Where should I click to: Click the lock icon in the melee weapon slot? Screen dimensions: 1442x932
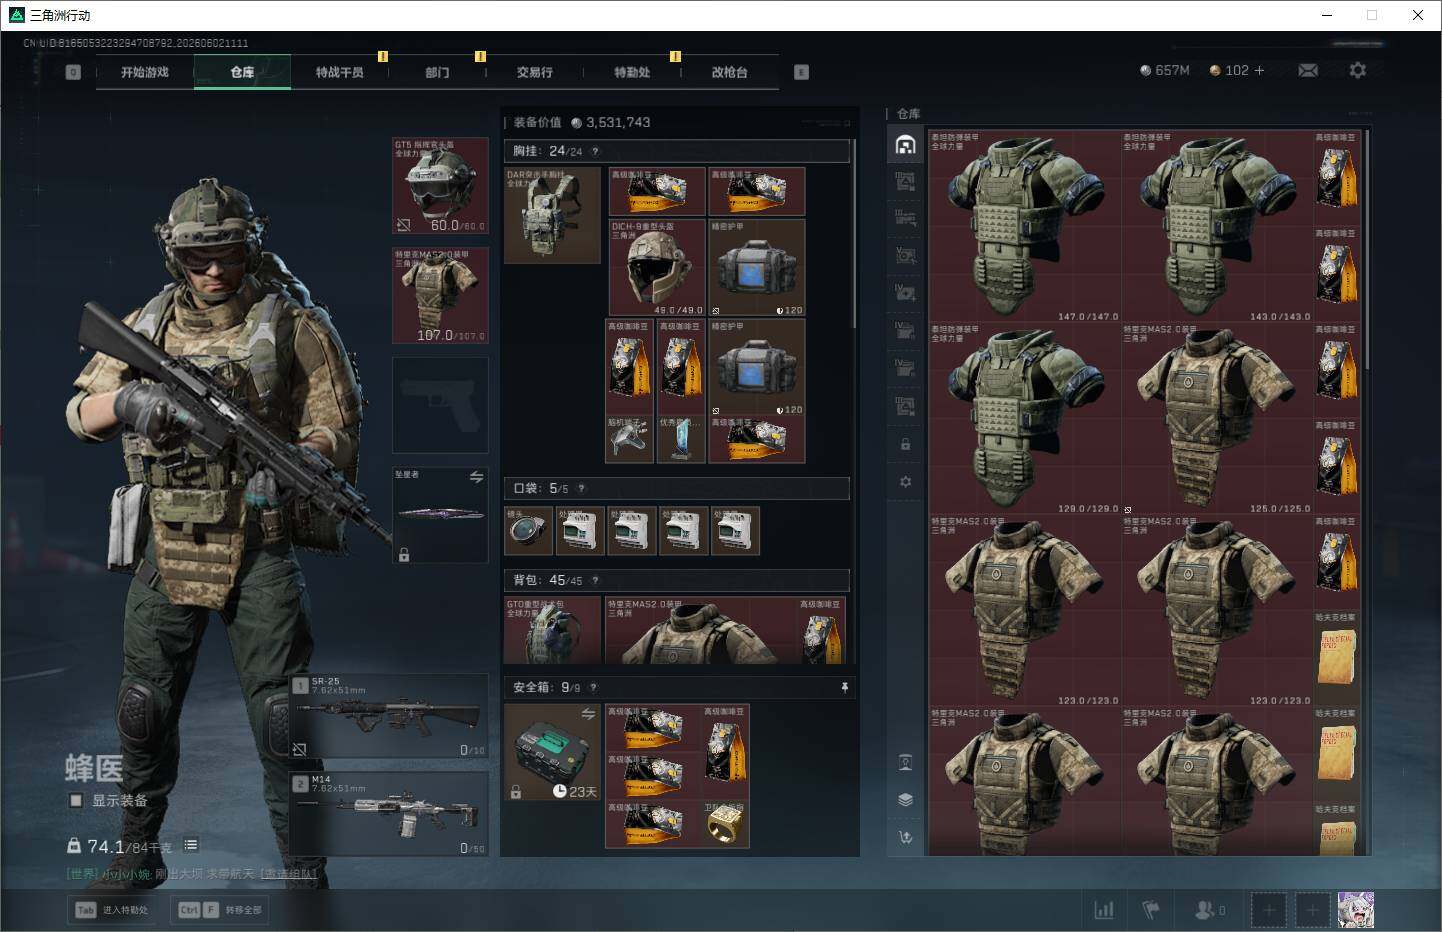404,554
